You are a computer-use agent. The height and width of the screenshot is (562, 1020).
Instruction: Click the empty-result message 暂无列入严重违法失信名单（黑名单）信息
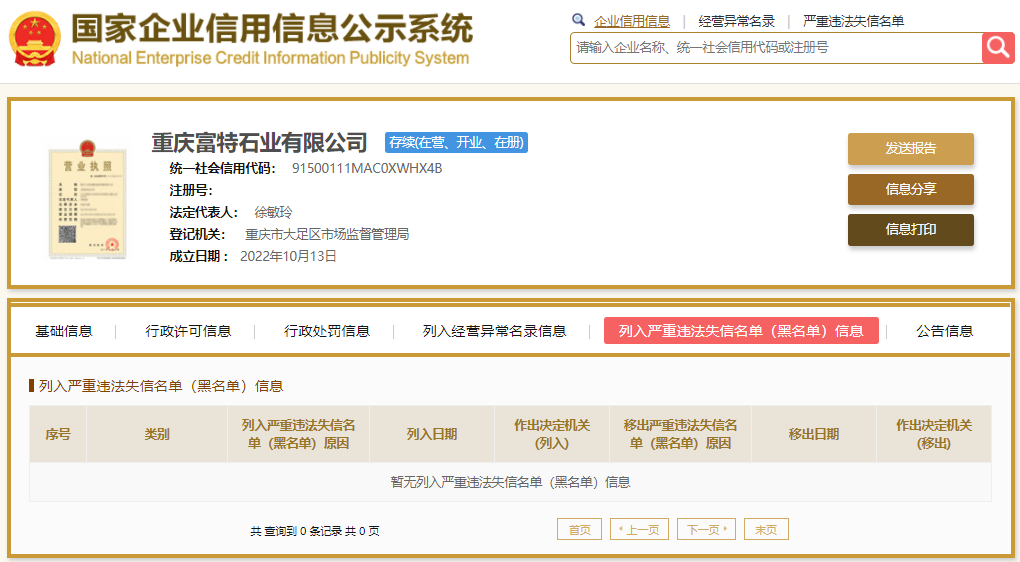[511, 482]
